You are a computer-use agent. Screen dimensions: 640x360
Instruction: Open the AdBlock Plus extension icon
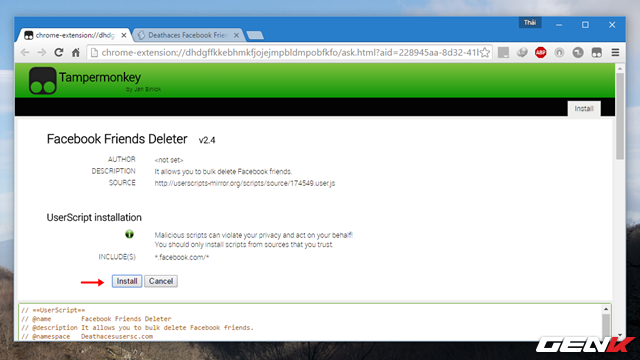pyautogui.click(x=540, y=52)
